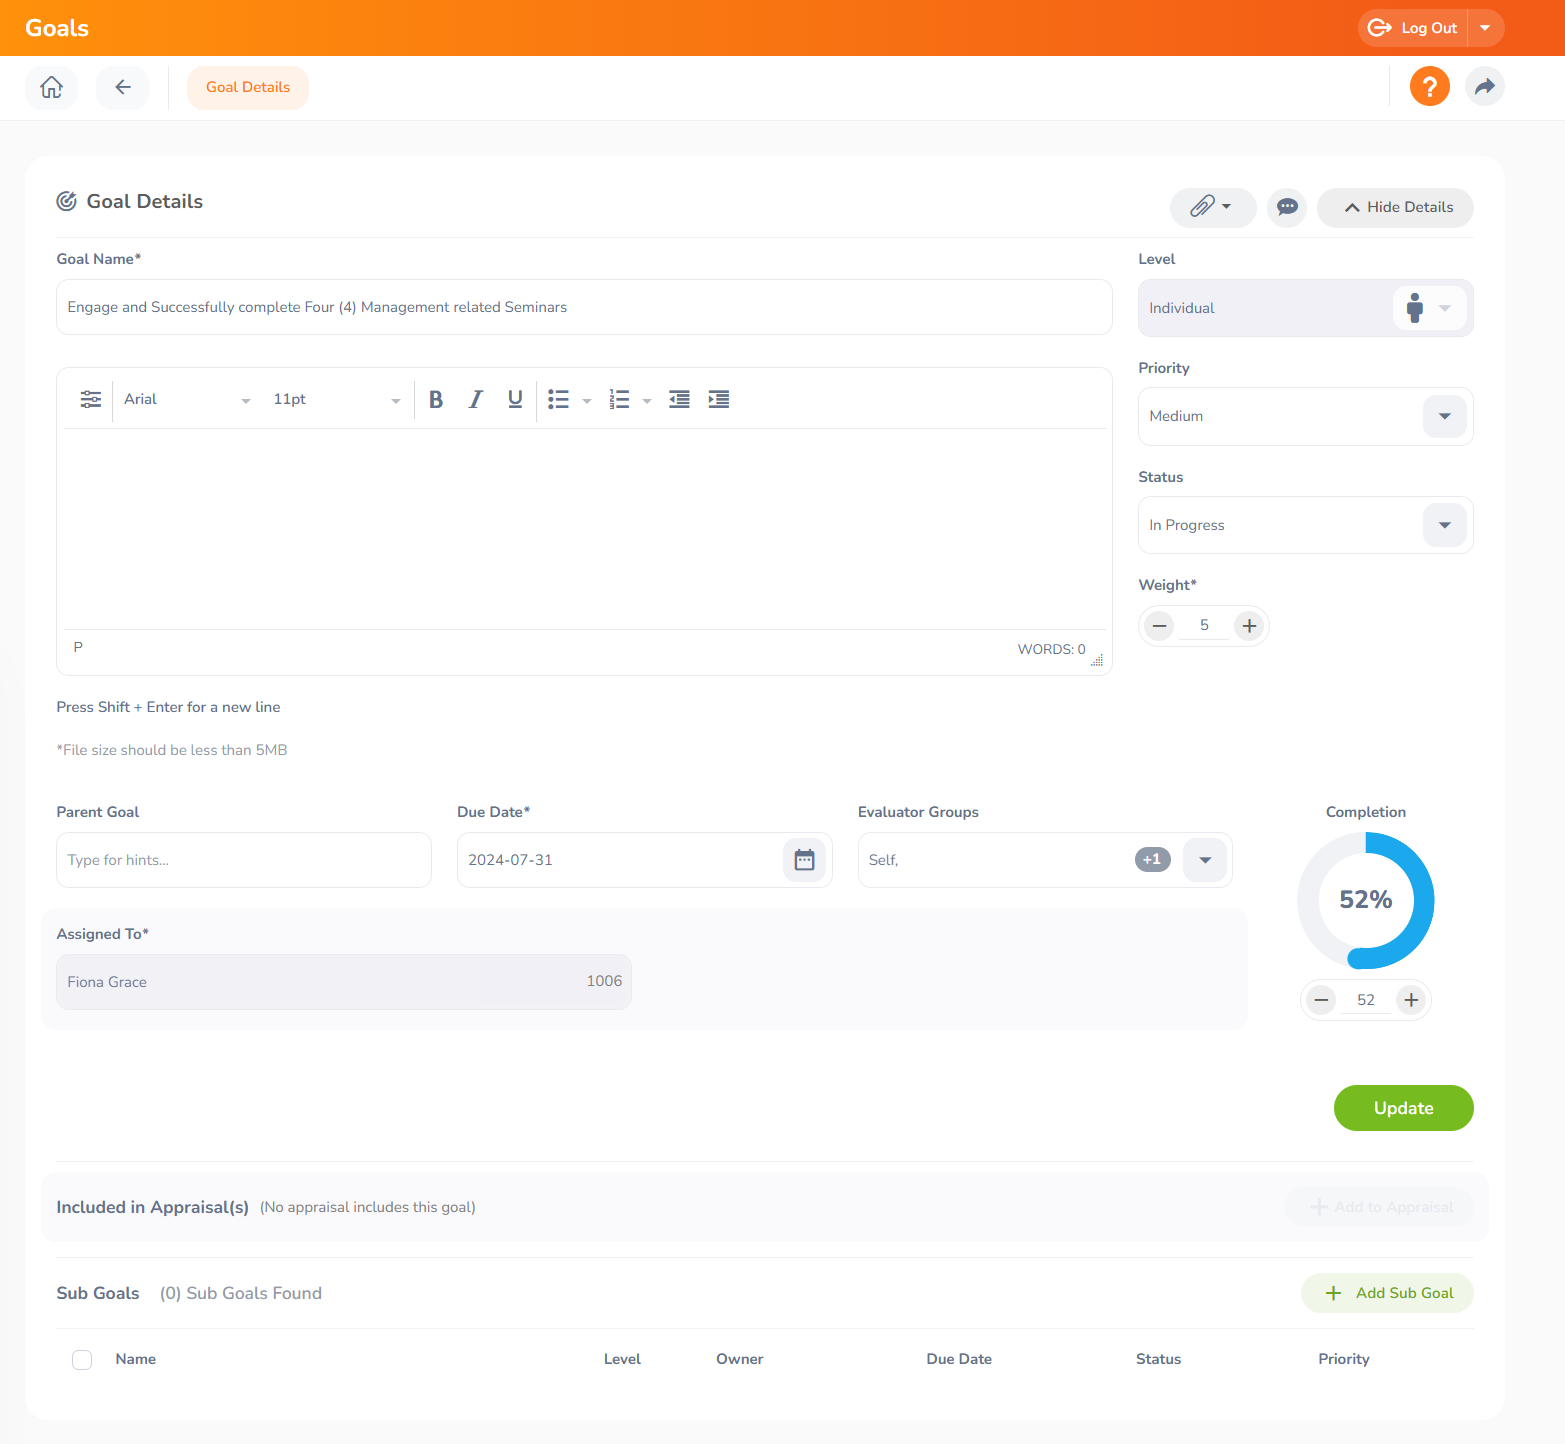
Task: Expand the Status dropdown showing In Progress
Action: tap(1444, 525)
